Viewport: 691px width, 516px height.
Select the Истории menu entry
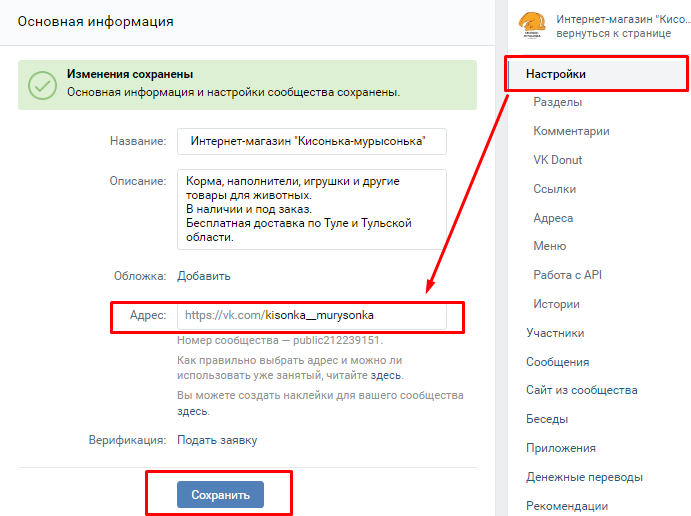pos(556,304)
